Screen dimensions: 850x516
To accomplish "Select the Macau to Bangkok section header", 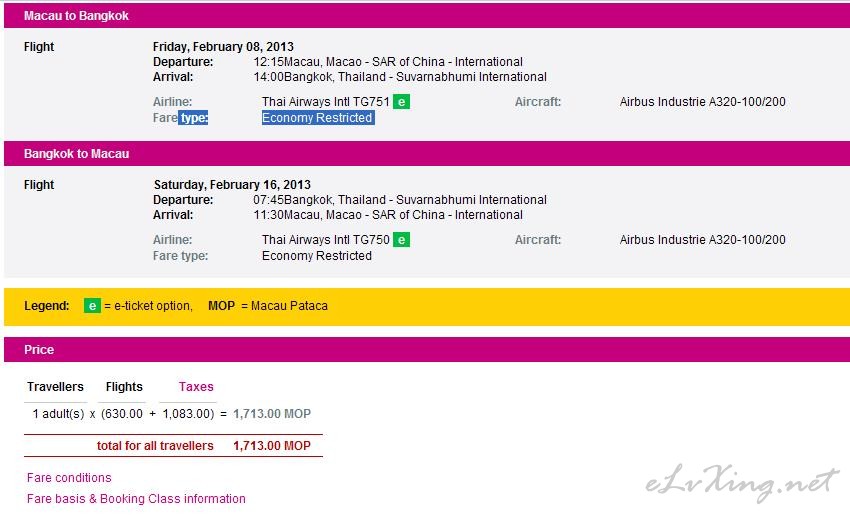I will pyautogui.click(x=427, y=16).
